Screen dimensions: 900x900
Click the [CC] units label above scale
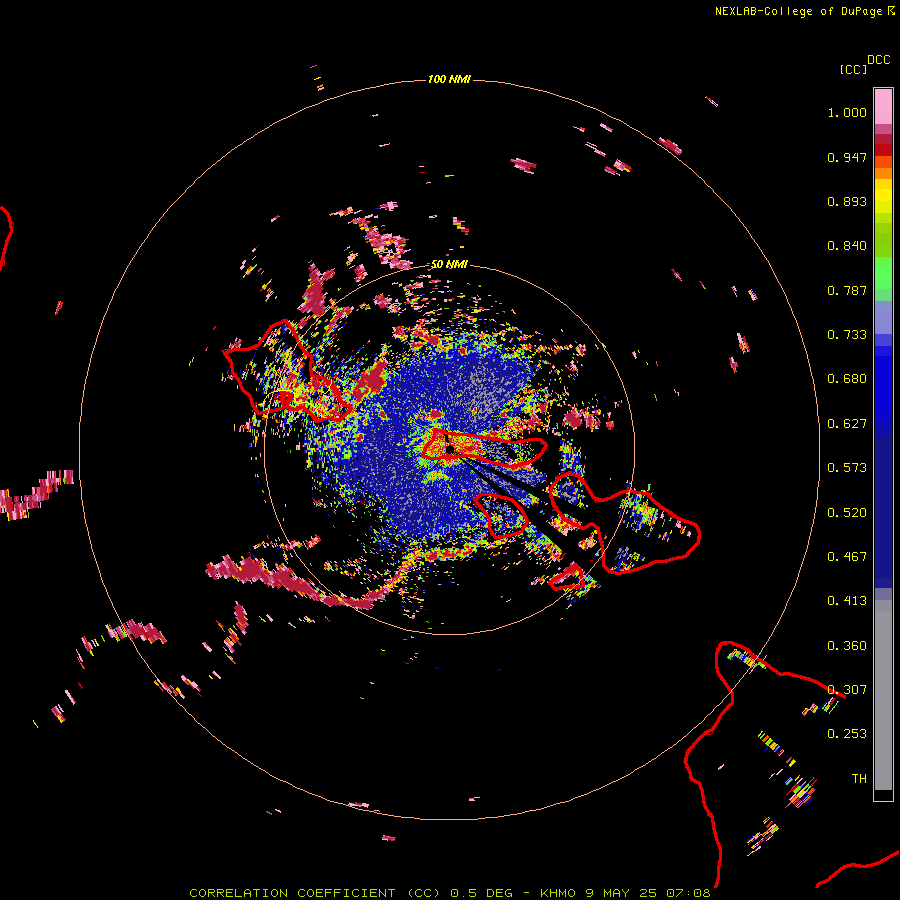pos(853,69)
